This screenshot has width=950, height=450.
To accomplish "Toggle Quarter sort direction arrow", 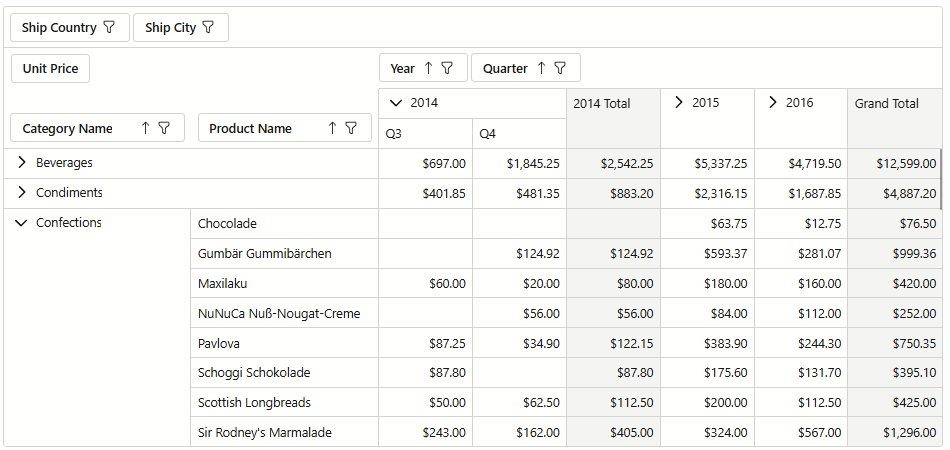I will 541,68.
